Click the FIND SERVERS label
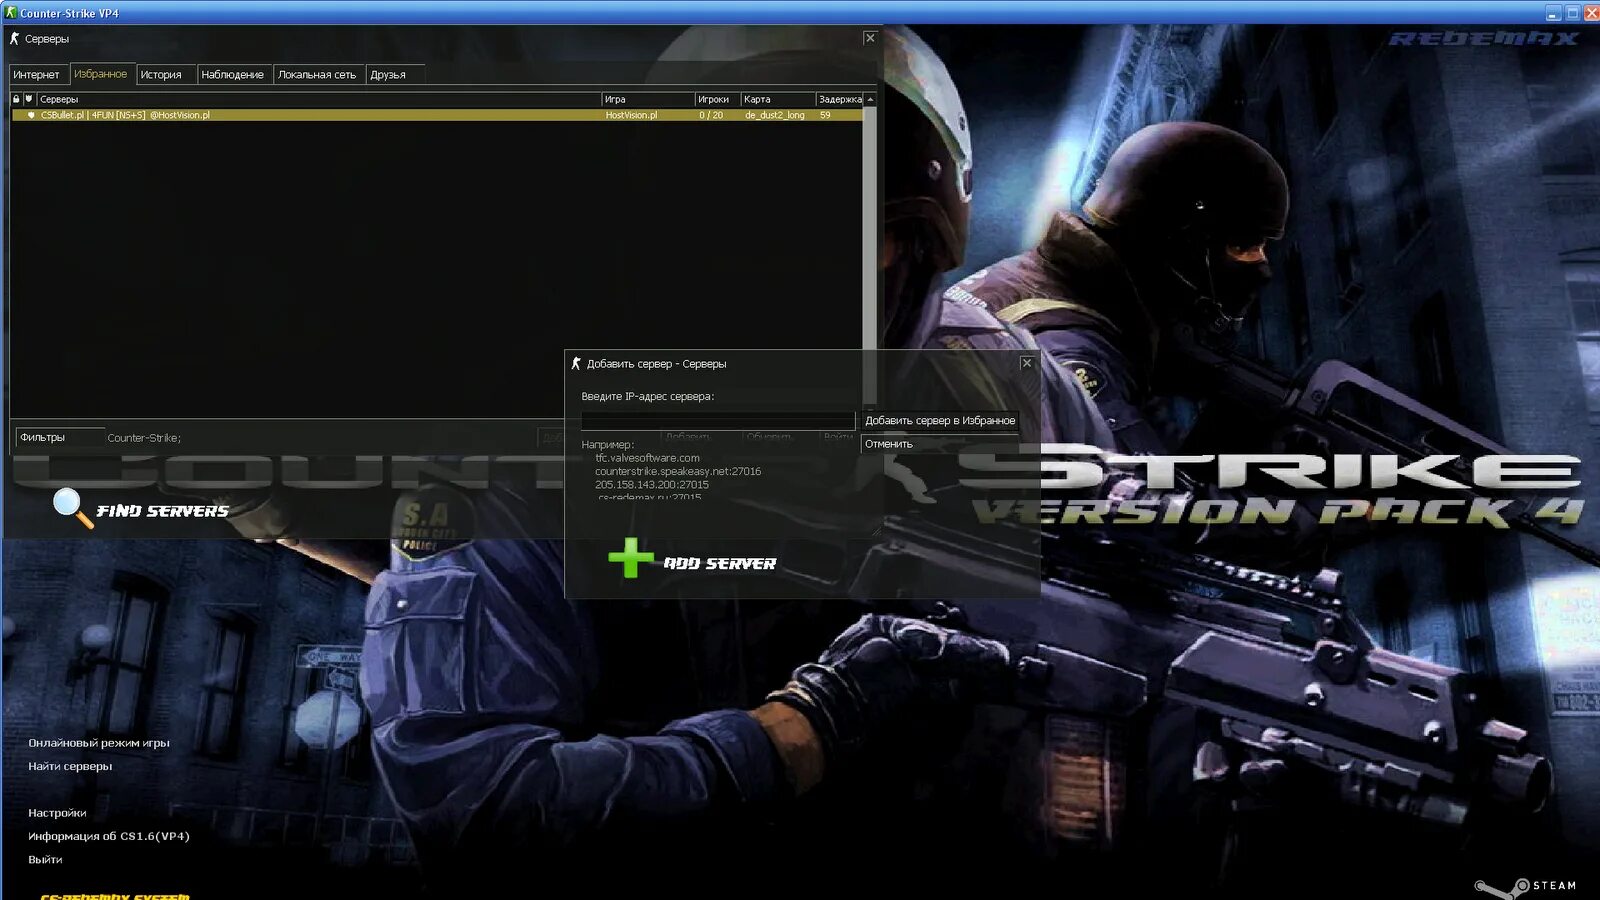Screen dimensions: 1600x900 [163, 511]
